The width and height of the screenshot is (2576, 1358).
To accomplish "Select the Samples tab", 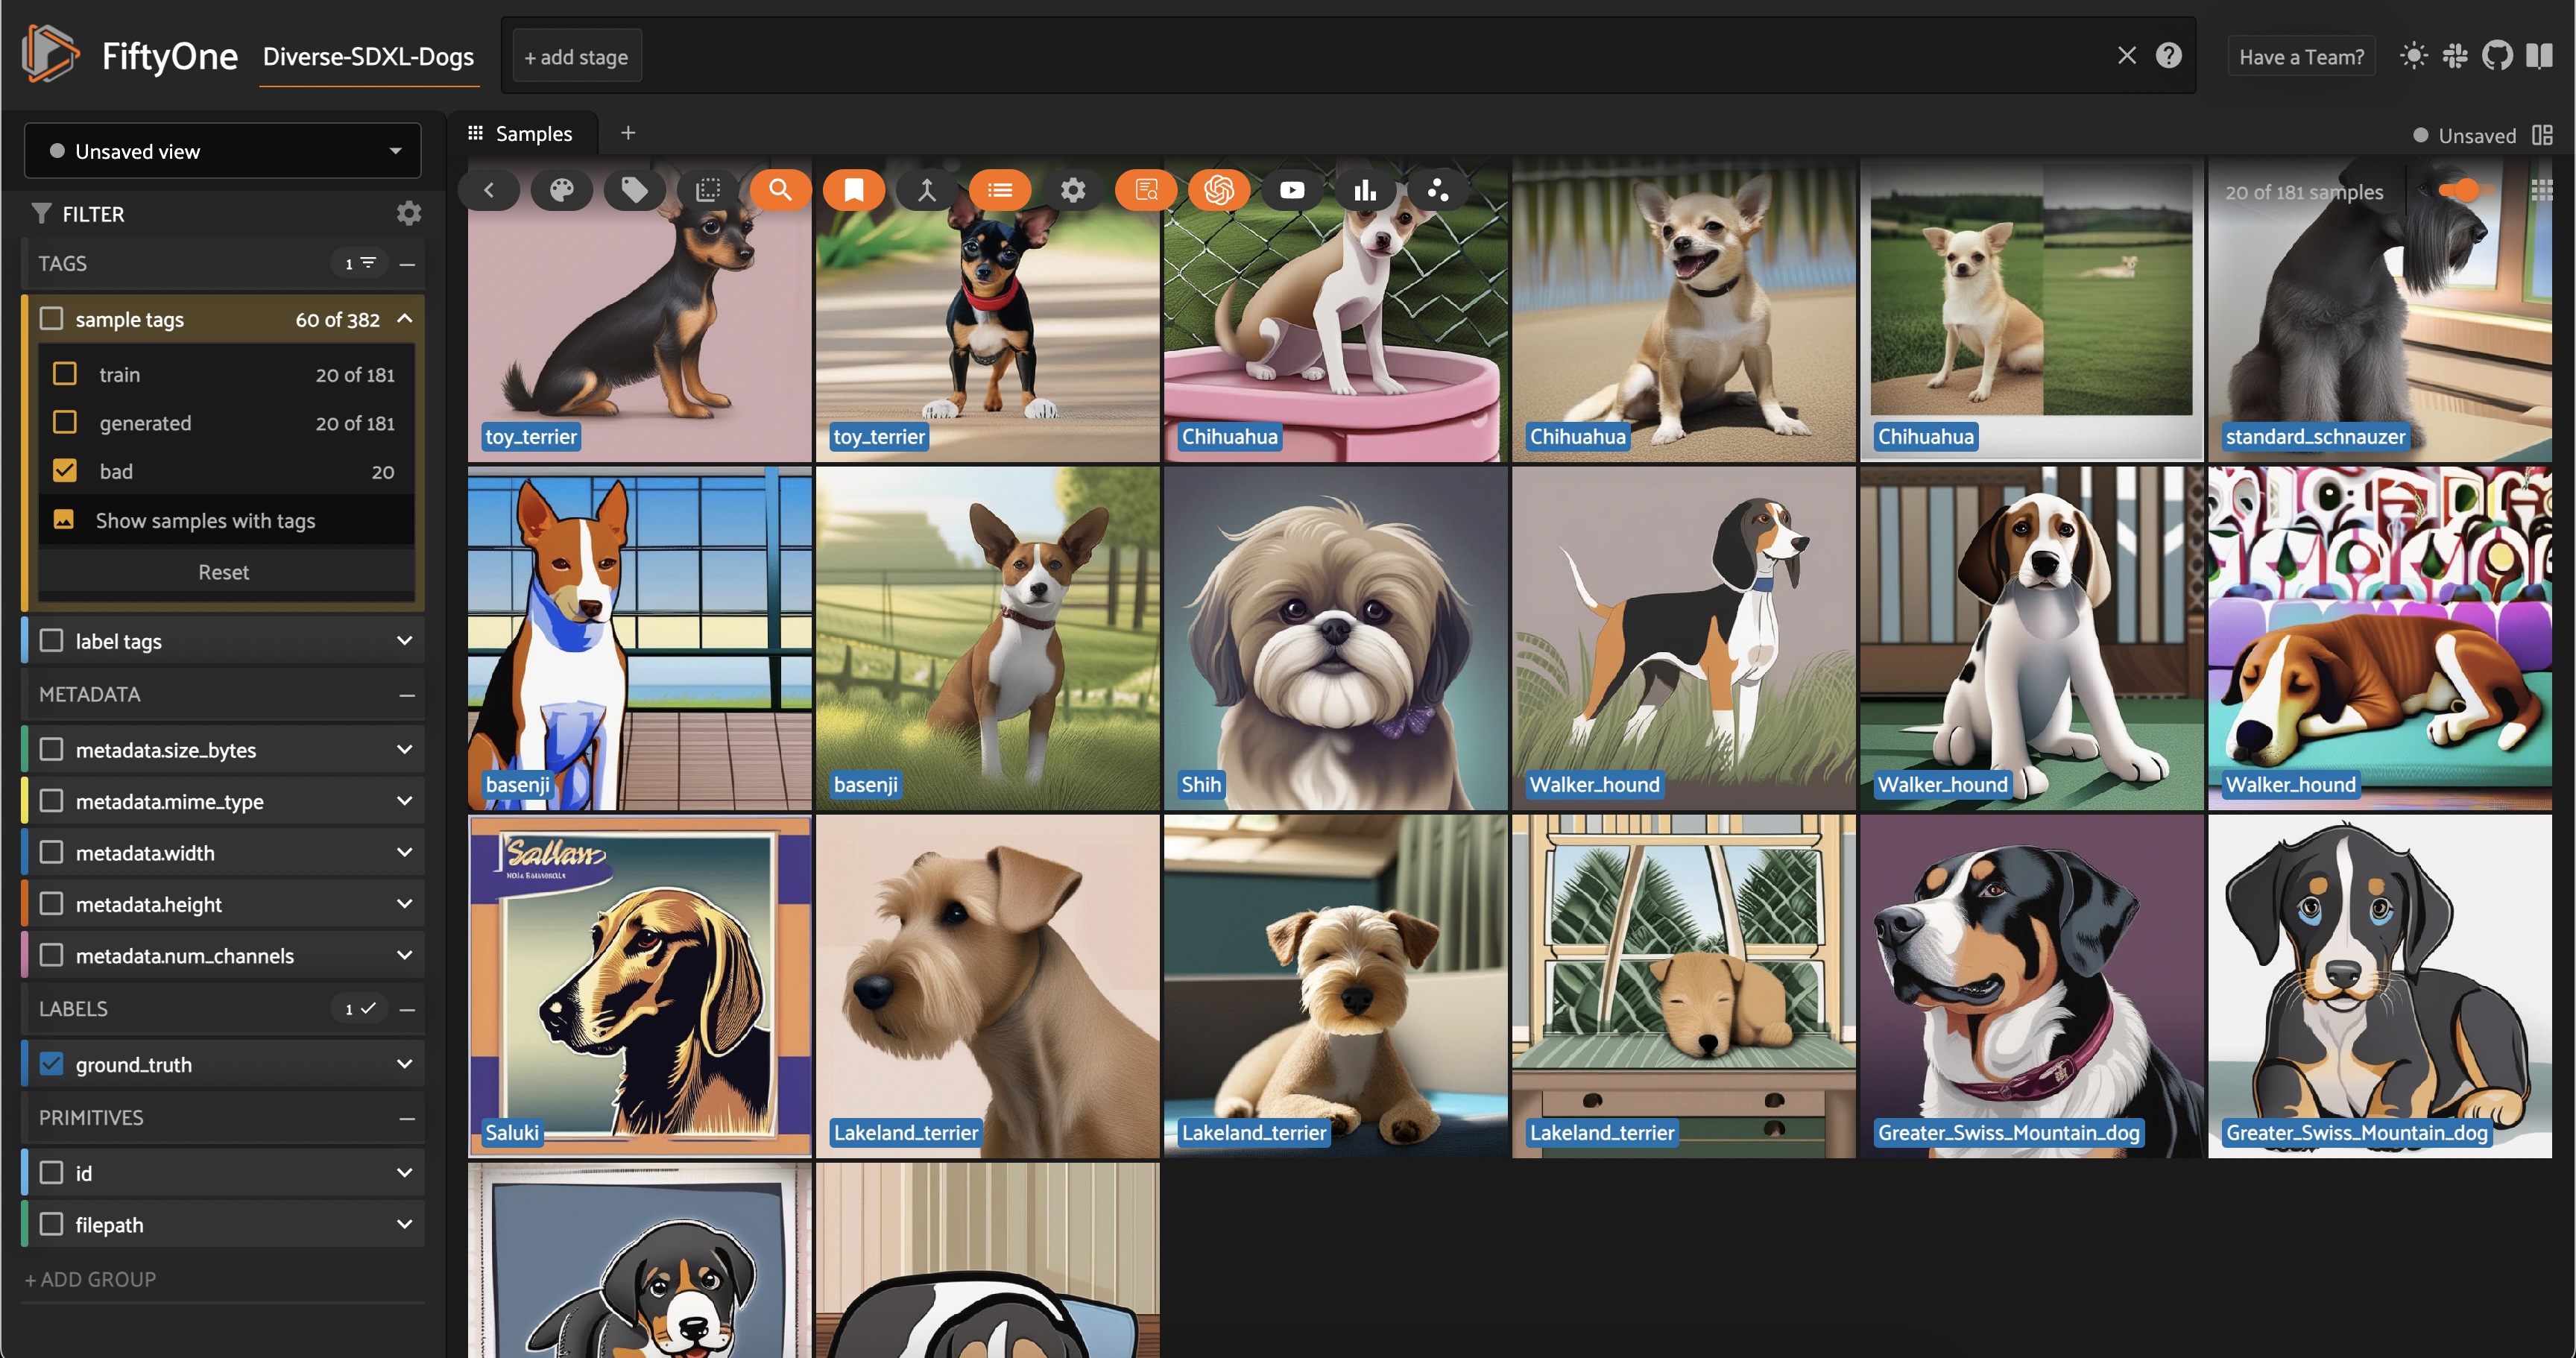I will point(522,134).
